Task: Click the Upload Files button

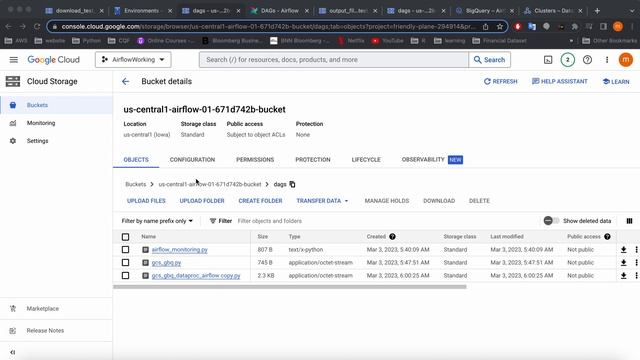Action: pos(146,201)
